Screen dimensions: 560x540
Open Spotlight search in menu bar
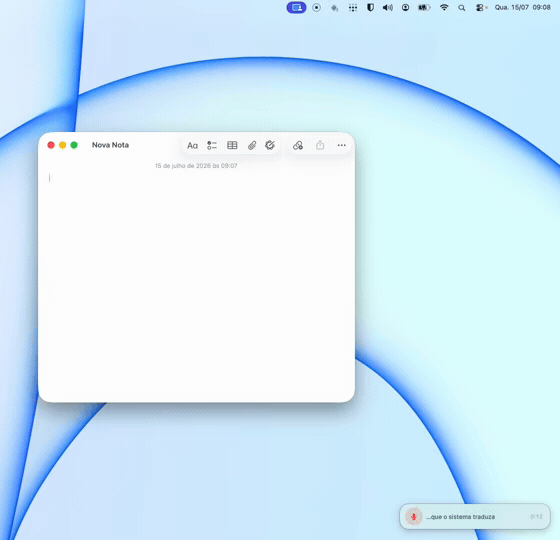462,8
